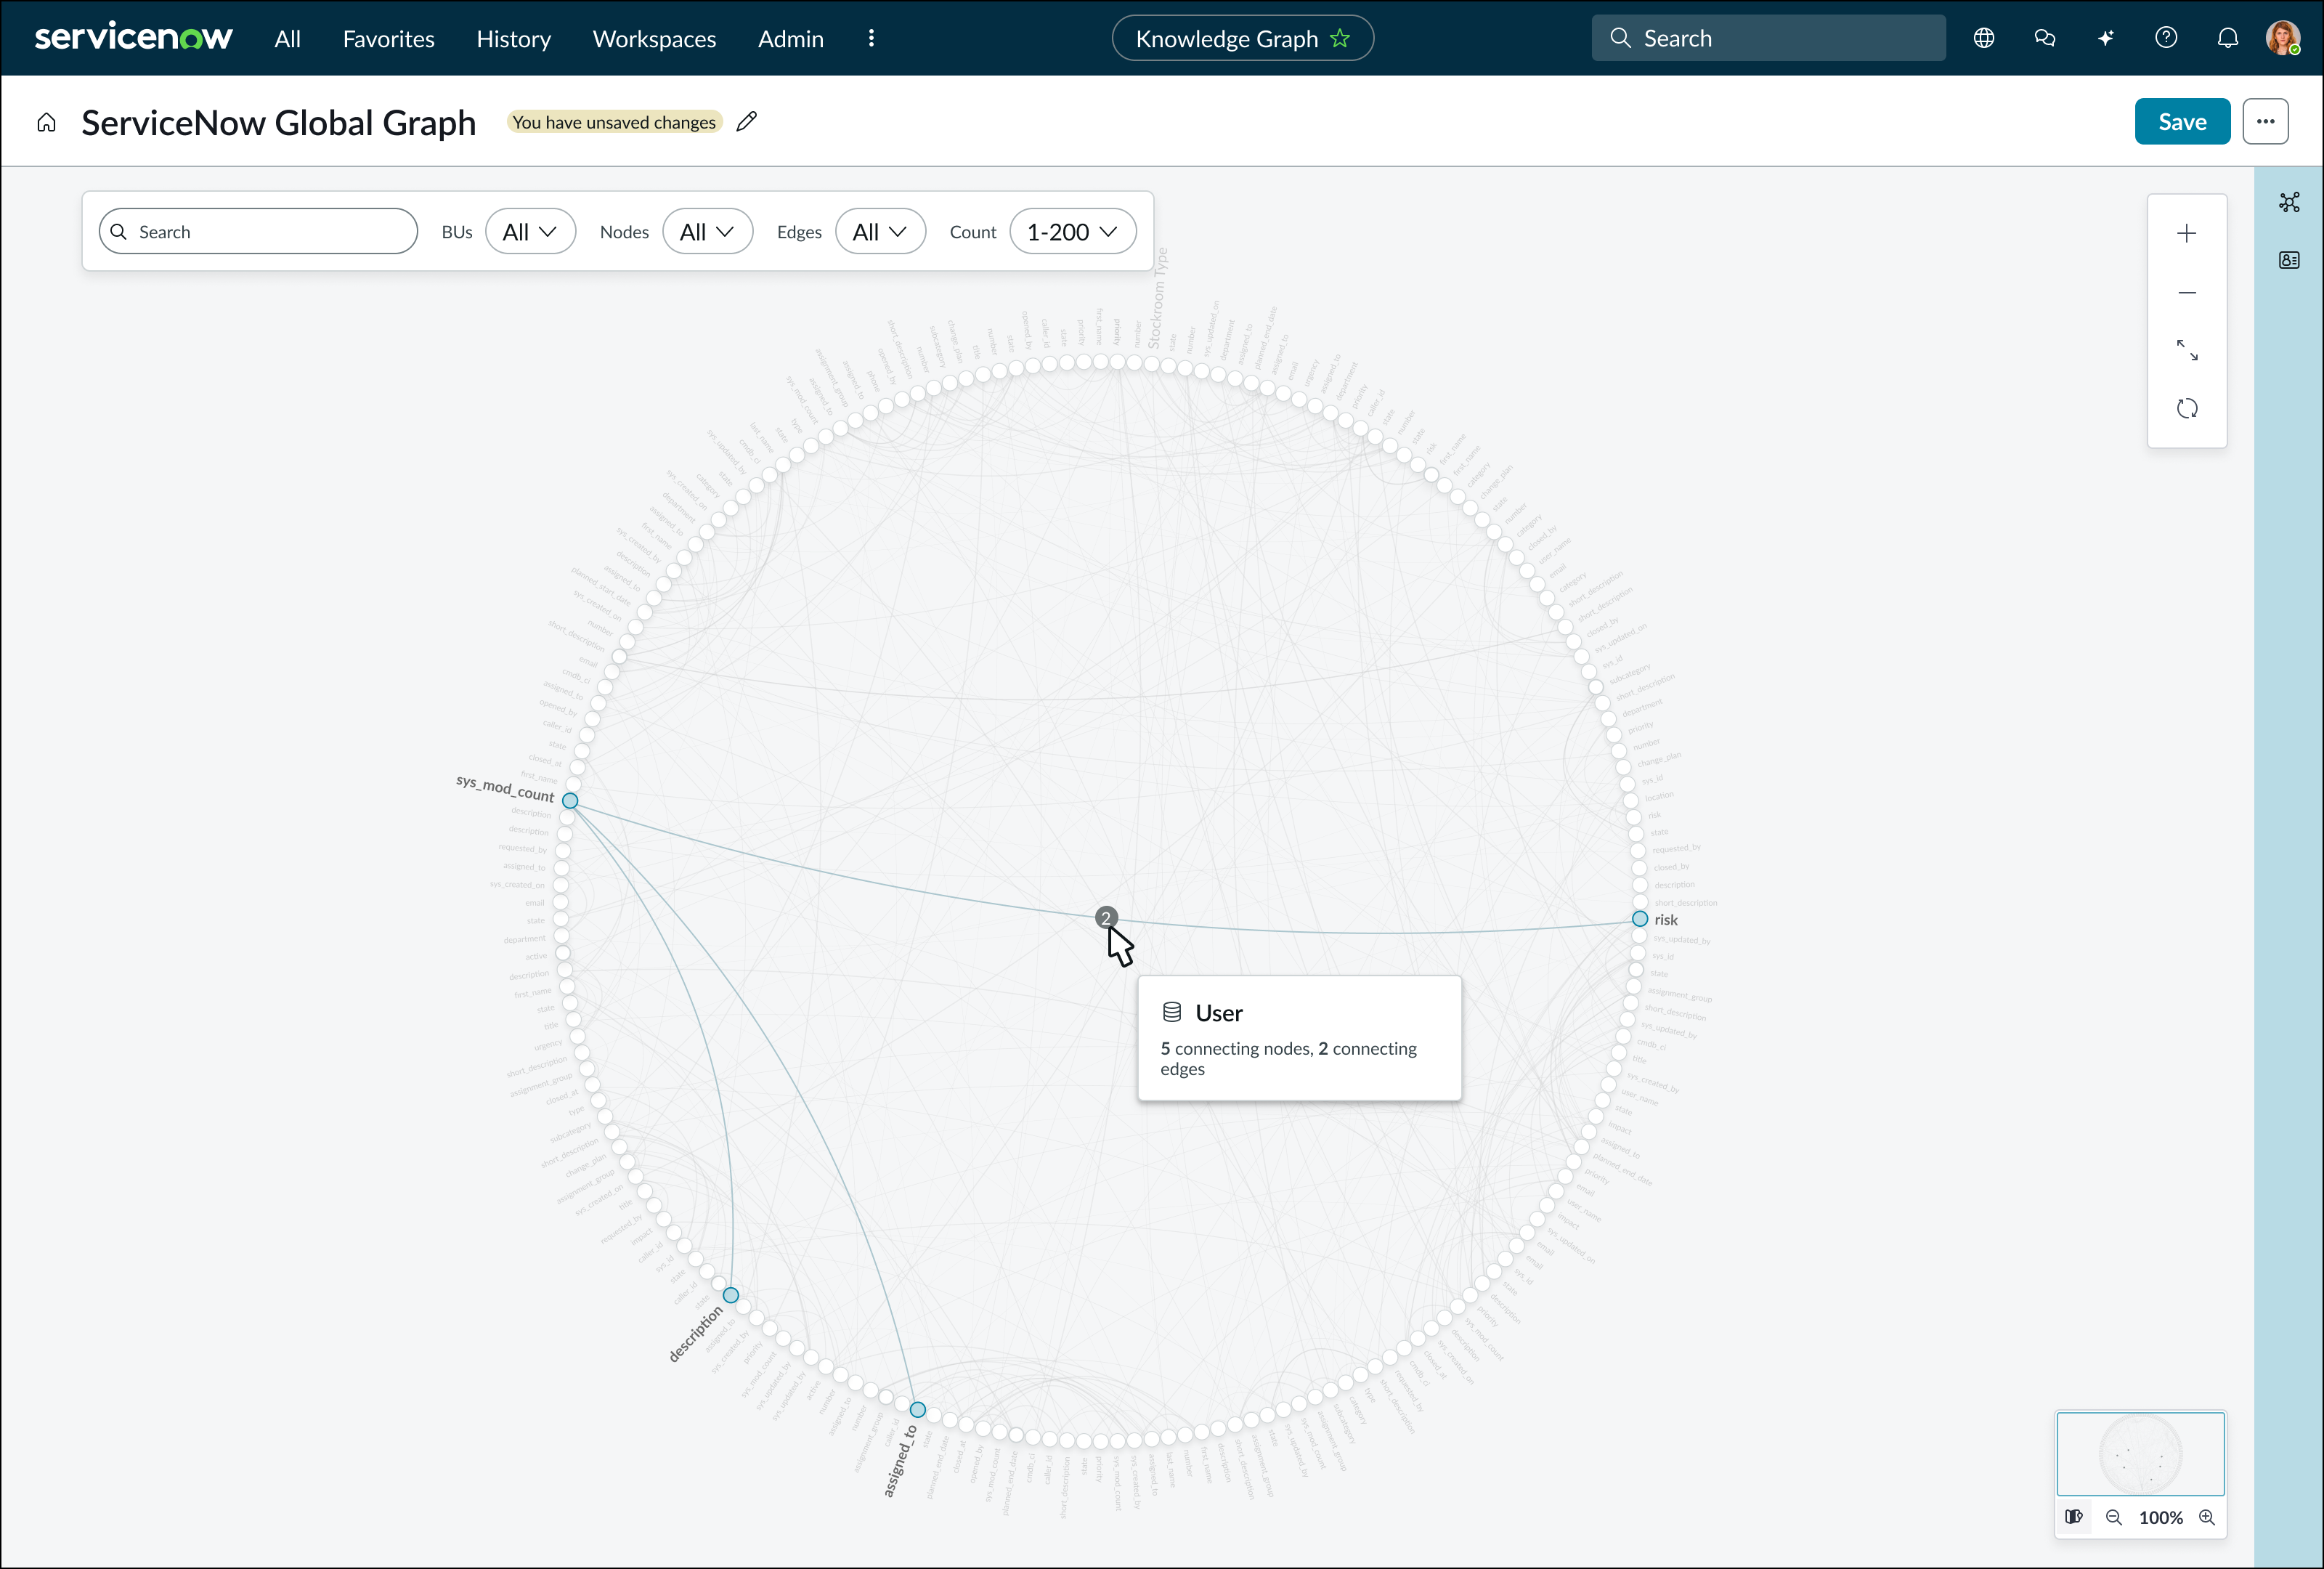Screen dimensions: 2324x1569
Task: Open the Workspaces menu
Action: 654,39
